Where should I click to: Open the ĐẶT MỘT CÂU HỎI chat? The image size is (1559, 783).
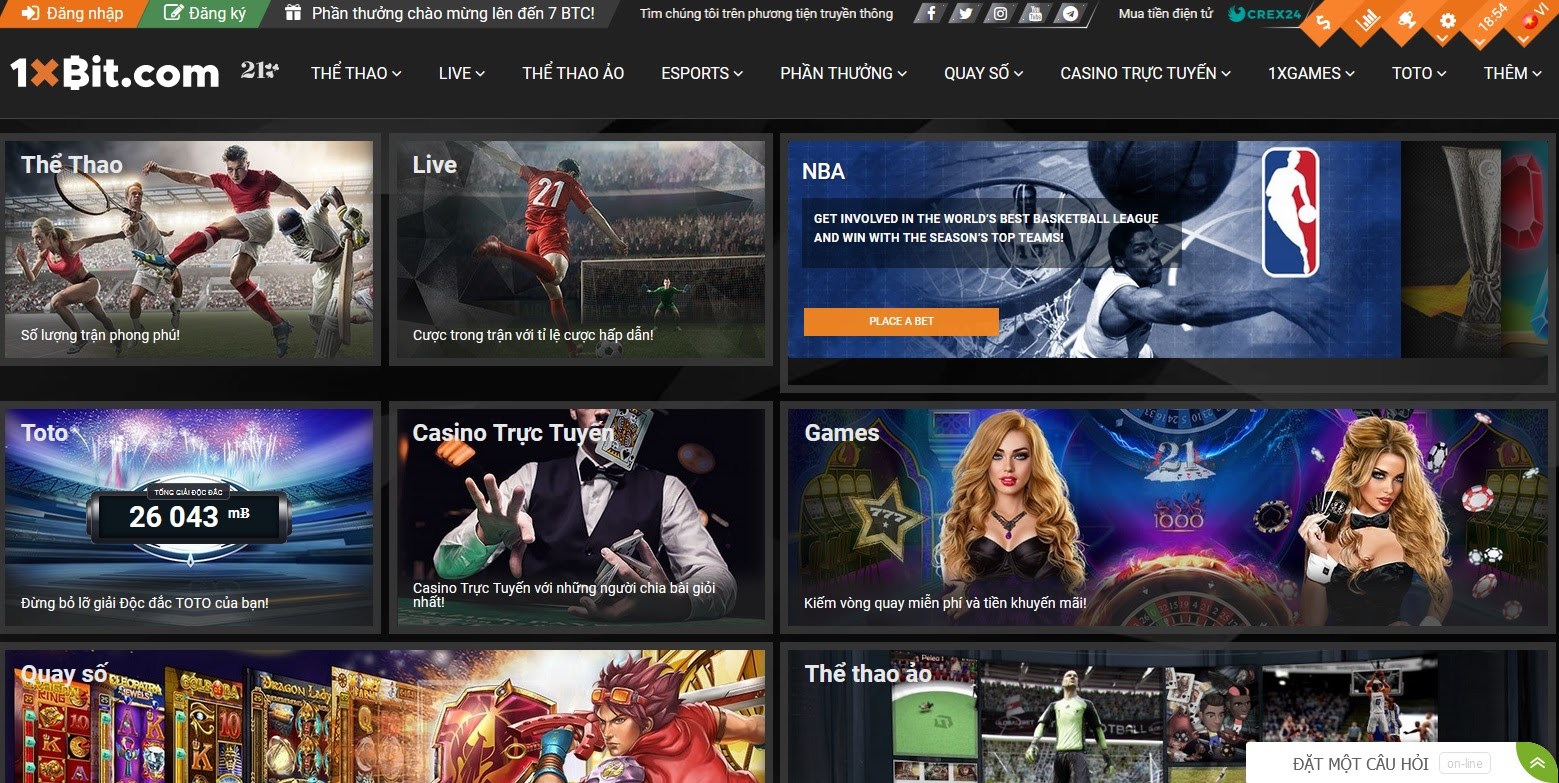[x=1360, y=763]
